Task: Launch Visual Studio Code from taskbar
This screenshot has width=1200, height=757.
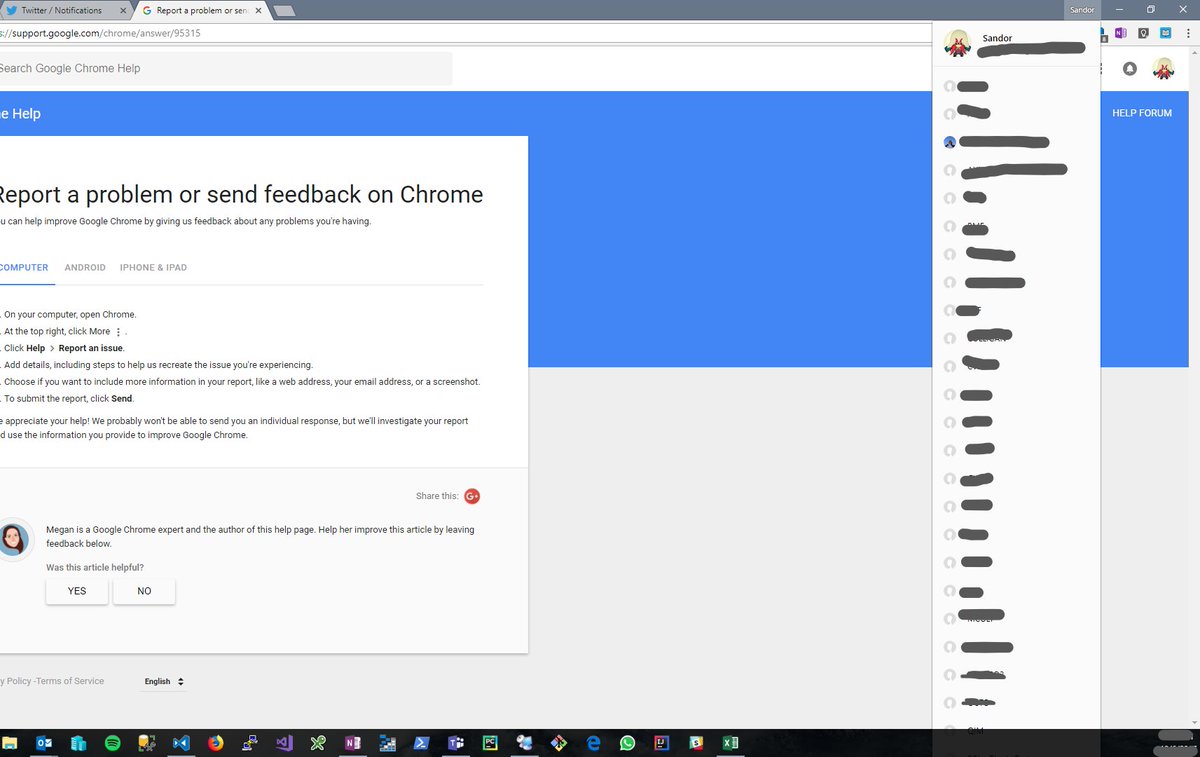Action: (x=181, y=743)
